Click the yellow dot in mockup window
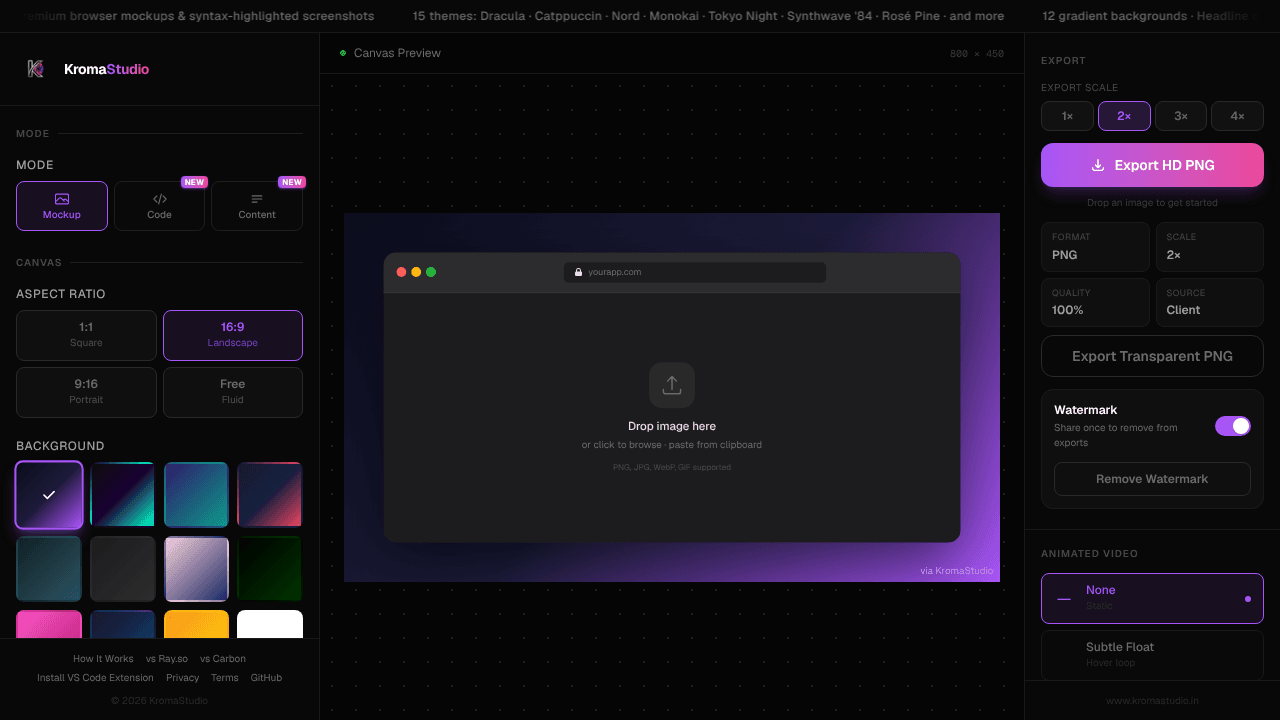The width and height of the screenshot is (1280, 720). (416, 272)
